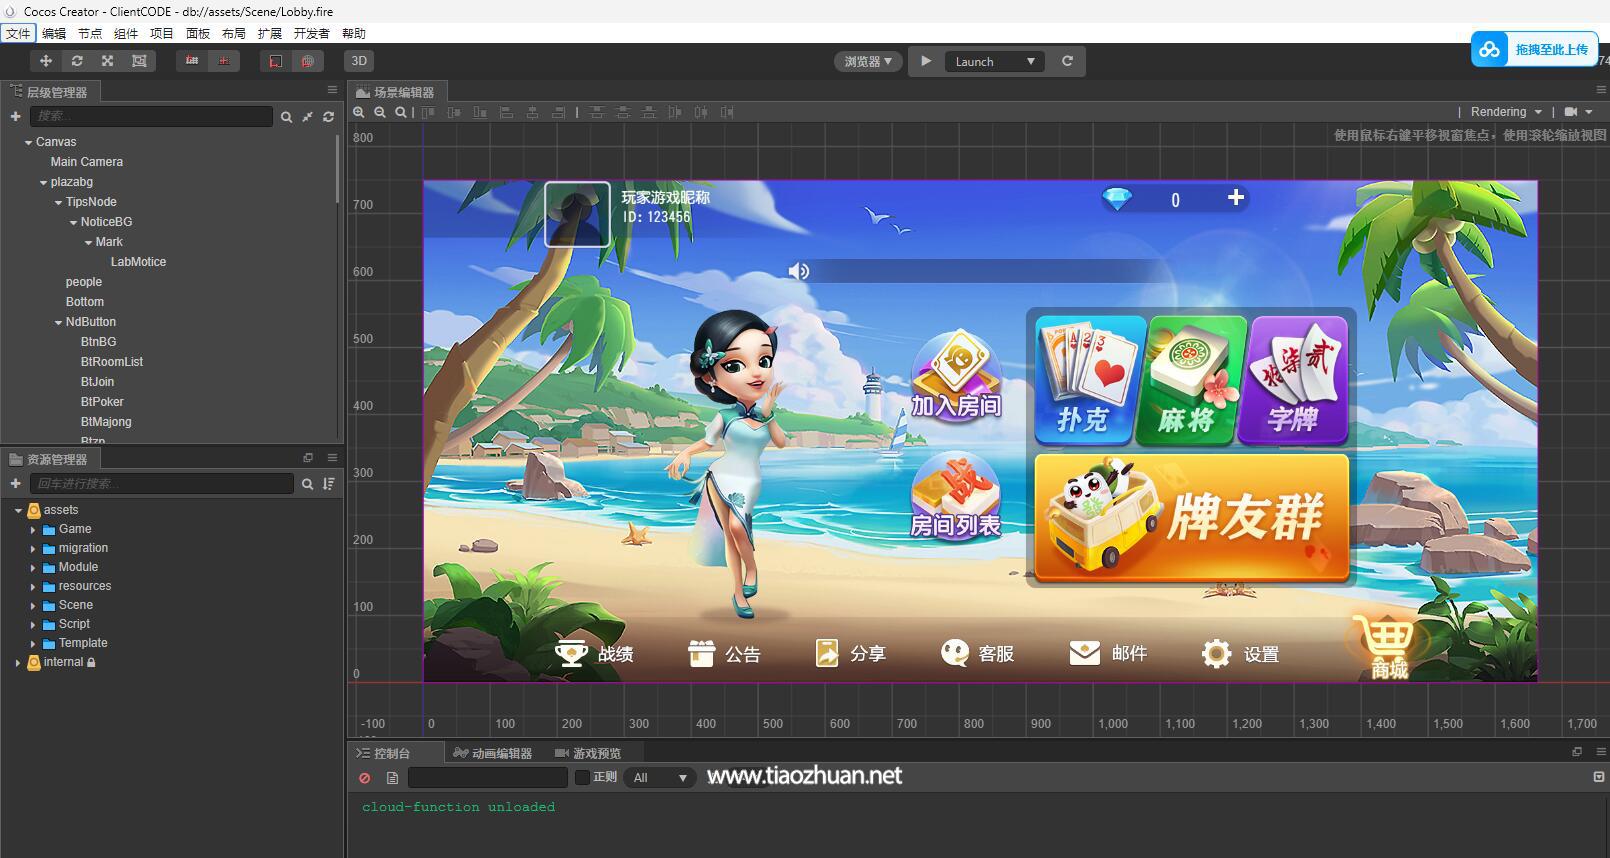
Task: Open the 文件 menu
Action: (x=18, y=33)
